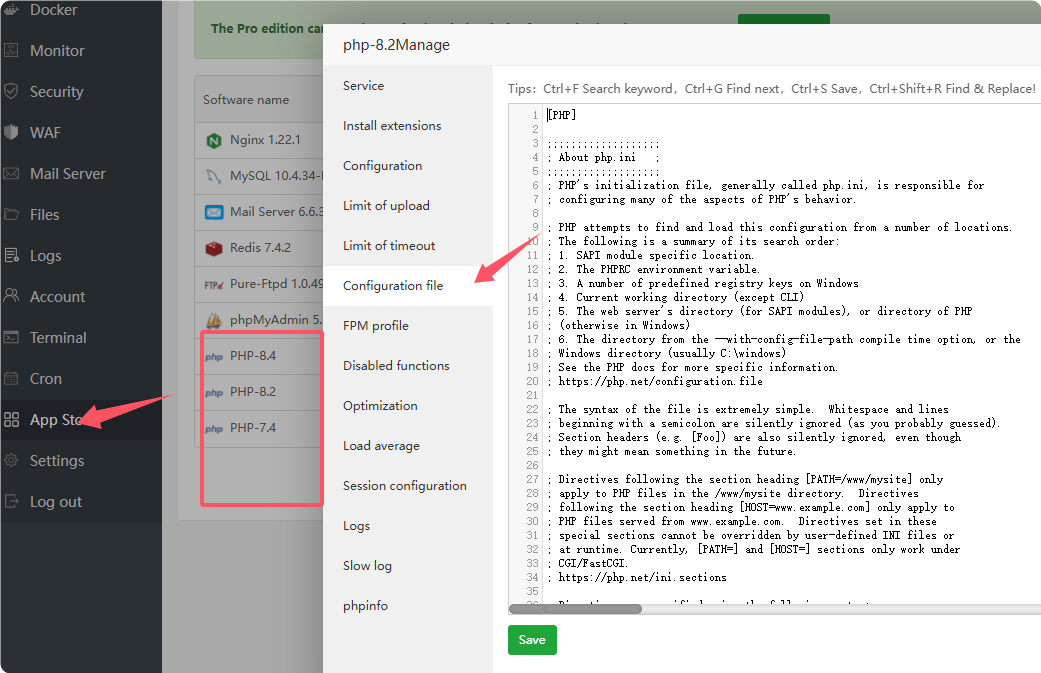Save the php.ini configuration file
Viewport: 1041px width, 673px height.
point(532,640)
